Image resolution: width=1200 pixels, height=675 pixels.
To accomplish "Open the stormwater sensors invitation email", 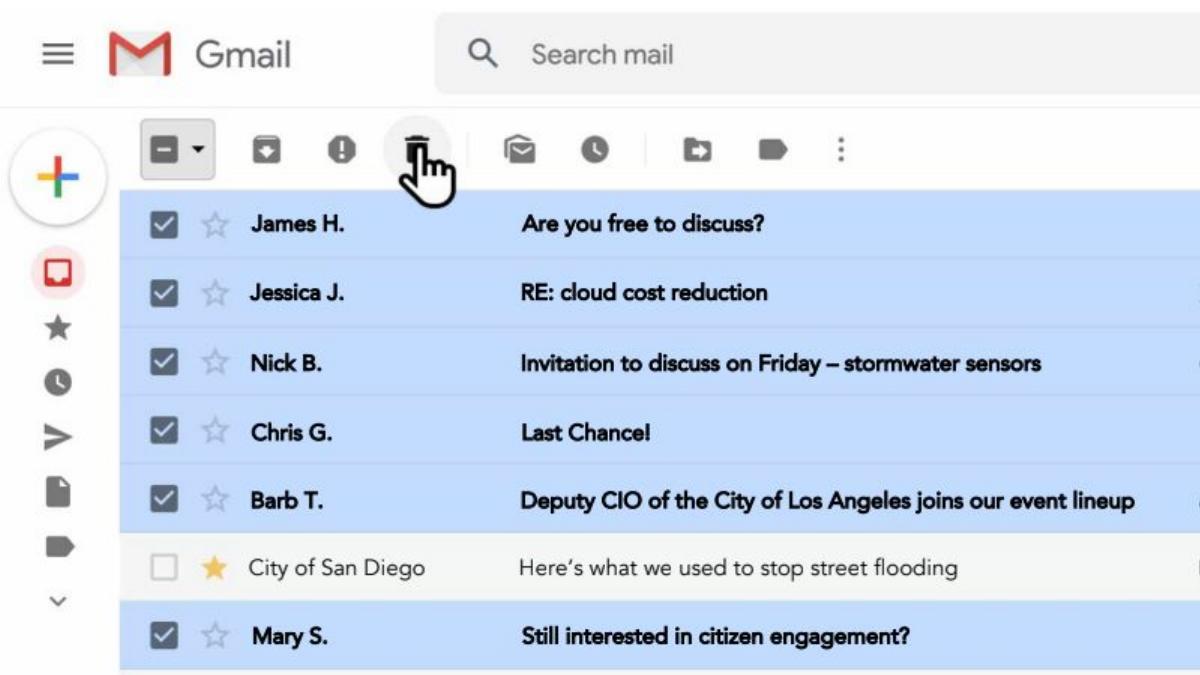I will click(x=781, y=363).
